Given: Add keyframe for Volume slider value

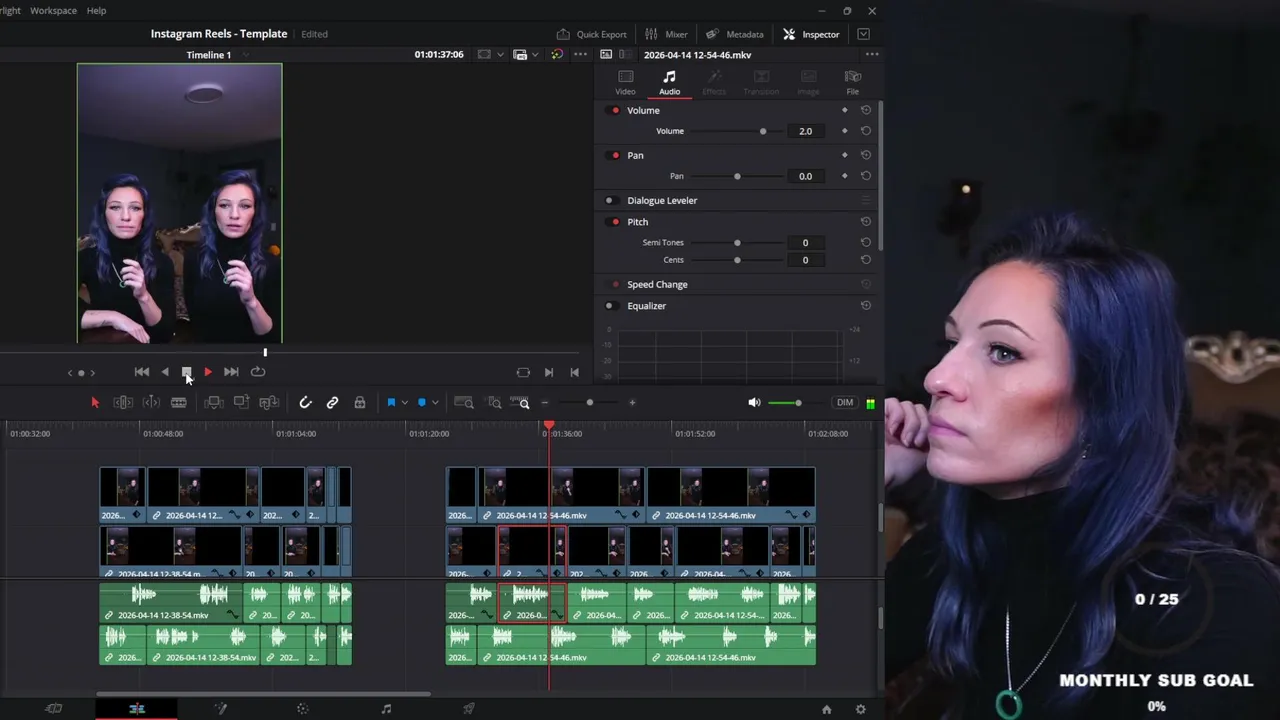Looking at the screenshot, I should tap(845, 131).
